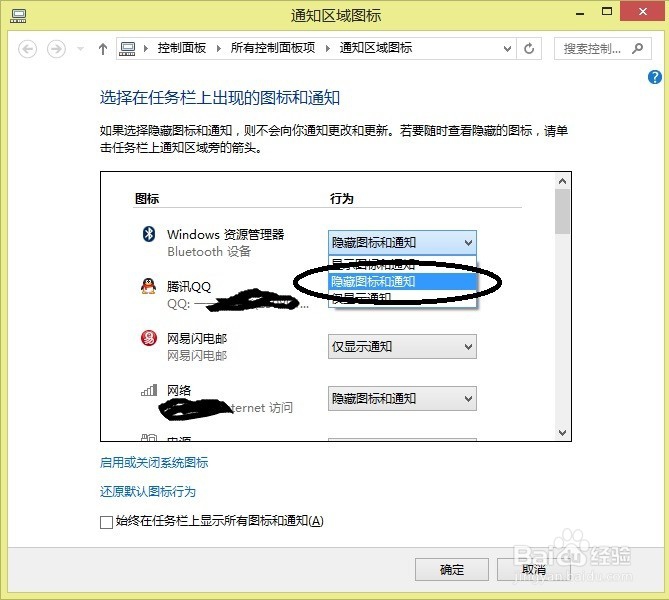
Task: Click the 图标 column header
Action: (x=147, y=198)
